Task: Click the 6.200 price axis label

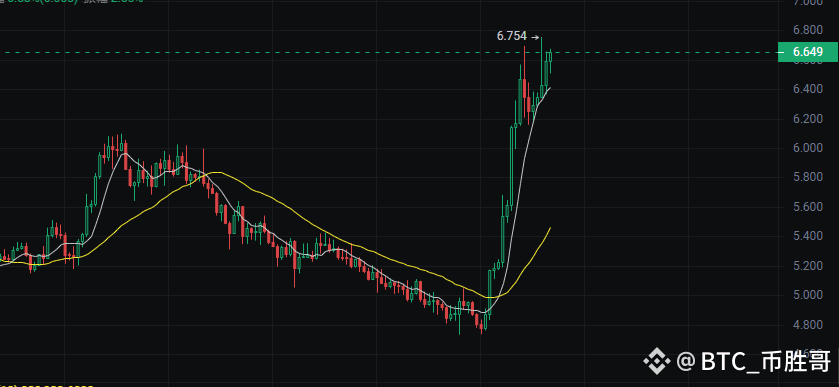Action: [x=808, y=119]
